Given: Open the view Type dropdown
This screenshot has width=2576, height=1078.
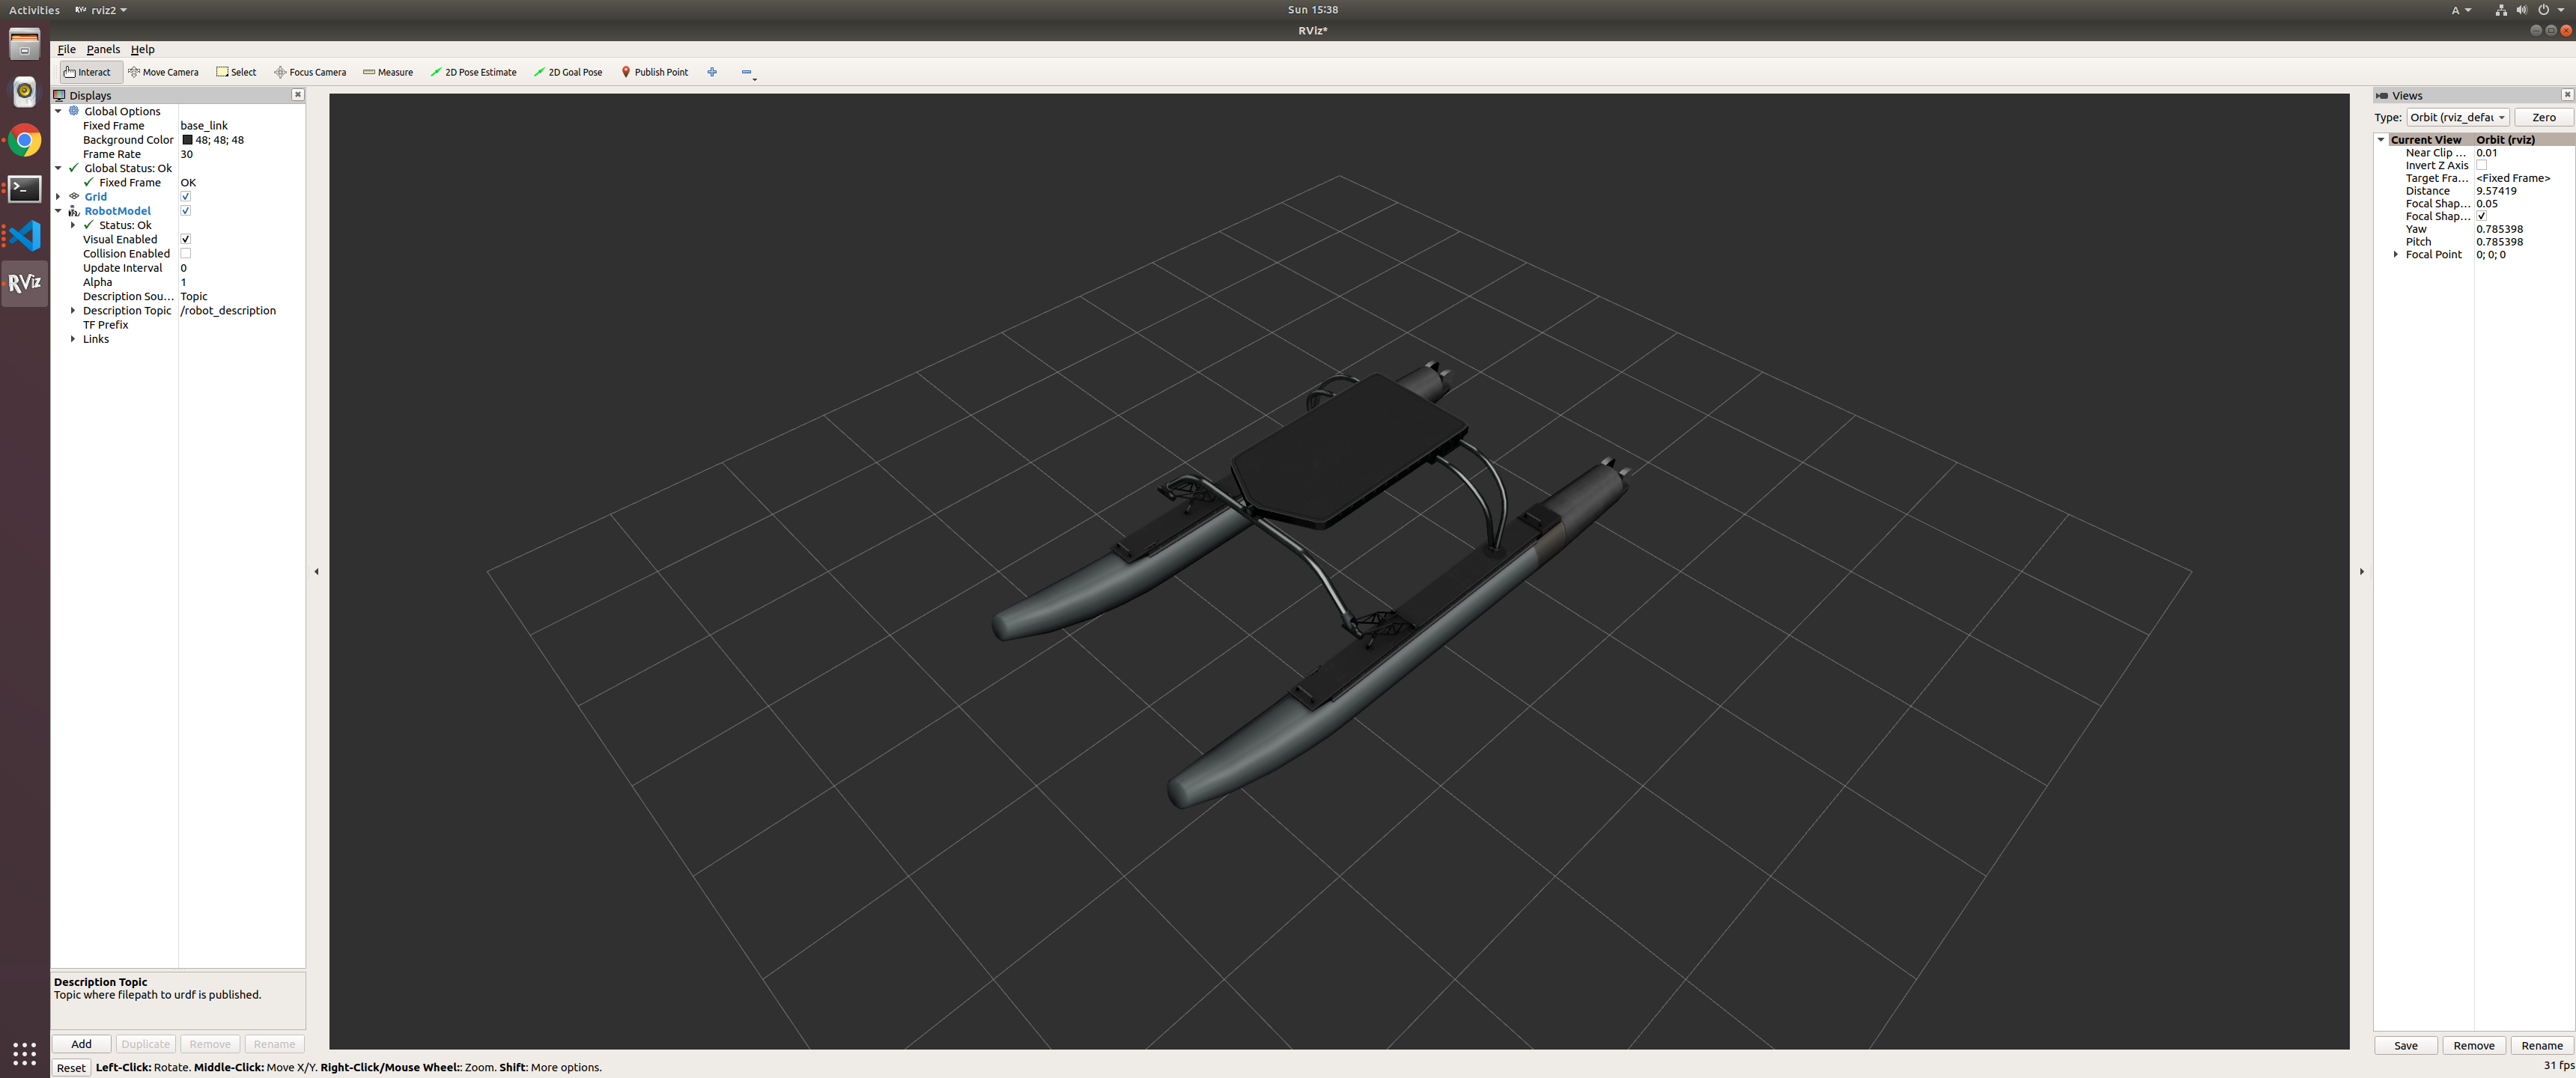Looking at the screenshot, I should click(2457, 118).
